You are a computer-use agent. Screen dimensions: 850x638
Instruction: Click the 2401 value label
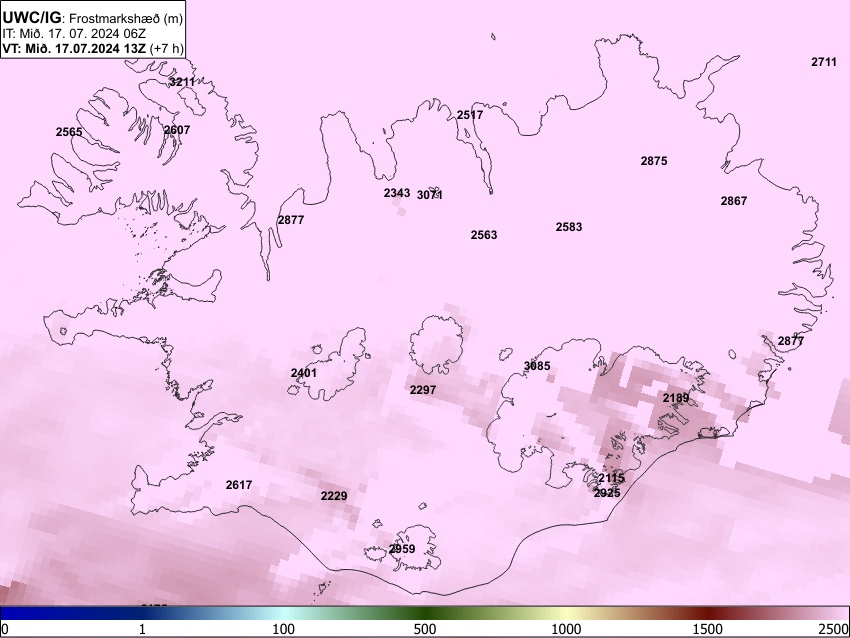click(304, 373)
